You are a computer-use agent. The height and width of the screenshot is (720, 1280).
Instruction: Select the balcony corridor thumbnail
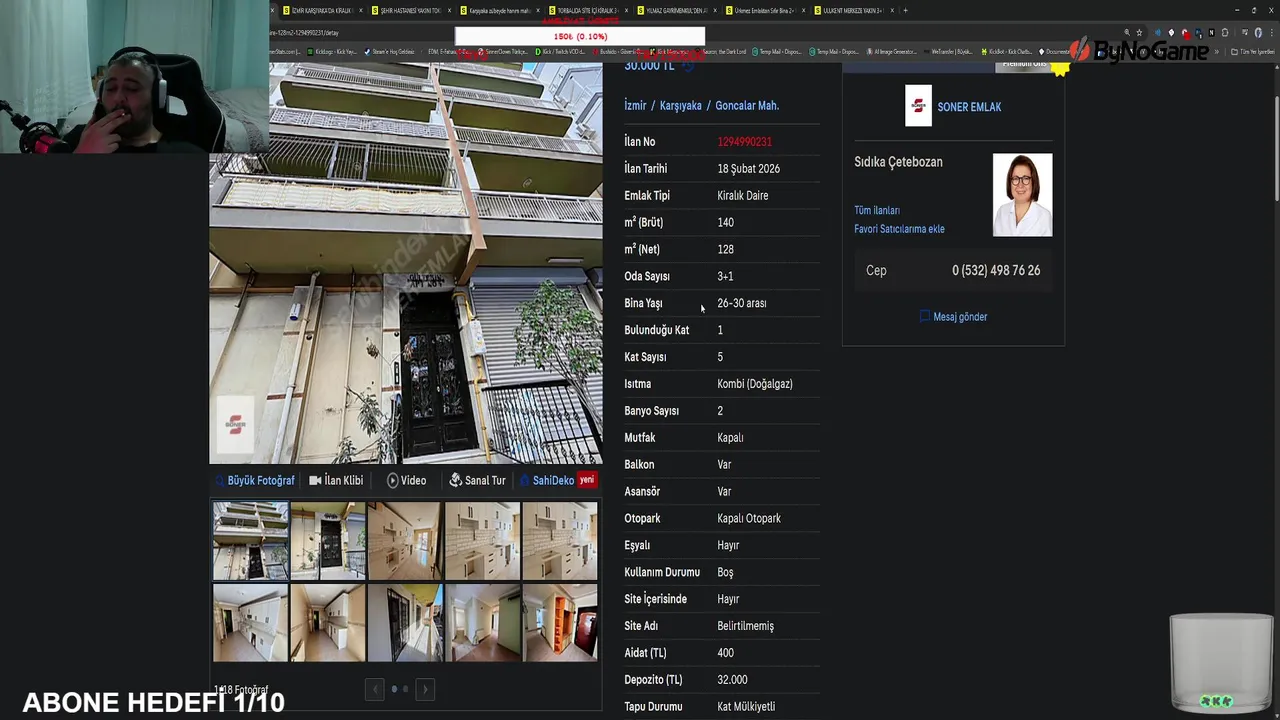pos(405,623)
